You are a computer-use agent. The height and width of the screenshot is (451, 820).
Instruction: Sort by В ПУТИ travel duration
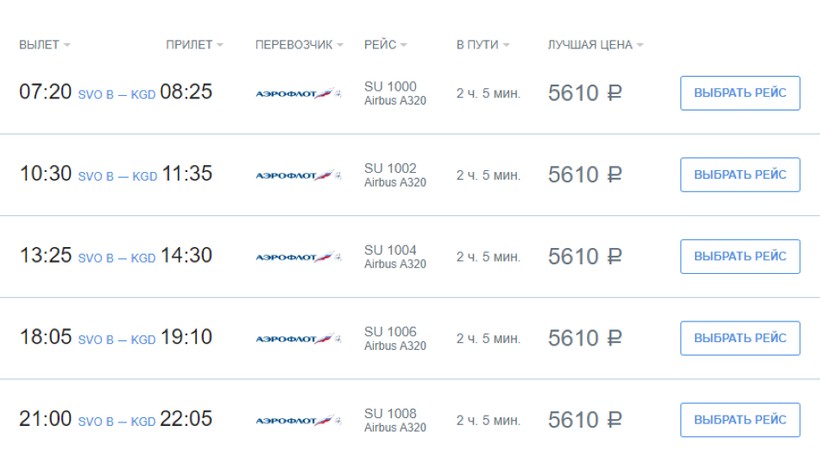[482, 45]
